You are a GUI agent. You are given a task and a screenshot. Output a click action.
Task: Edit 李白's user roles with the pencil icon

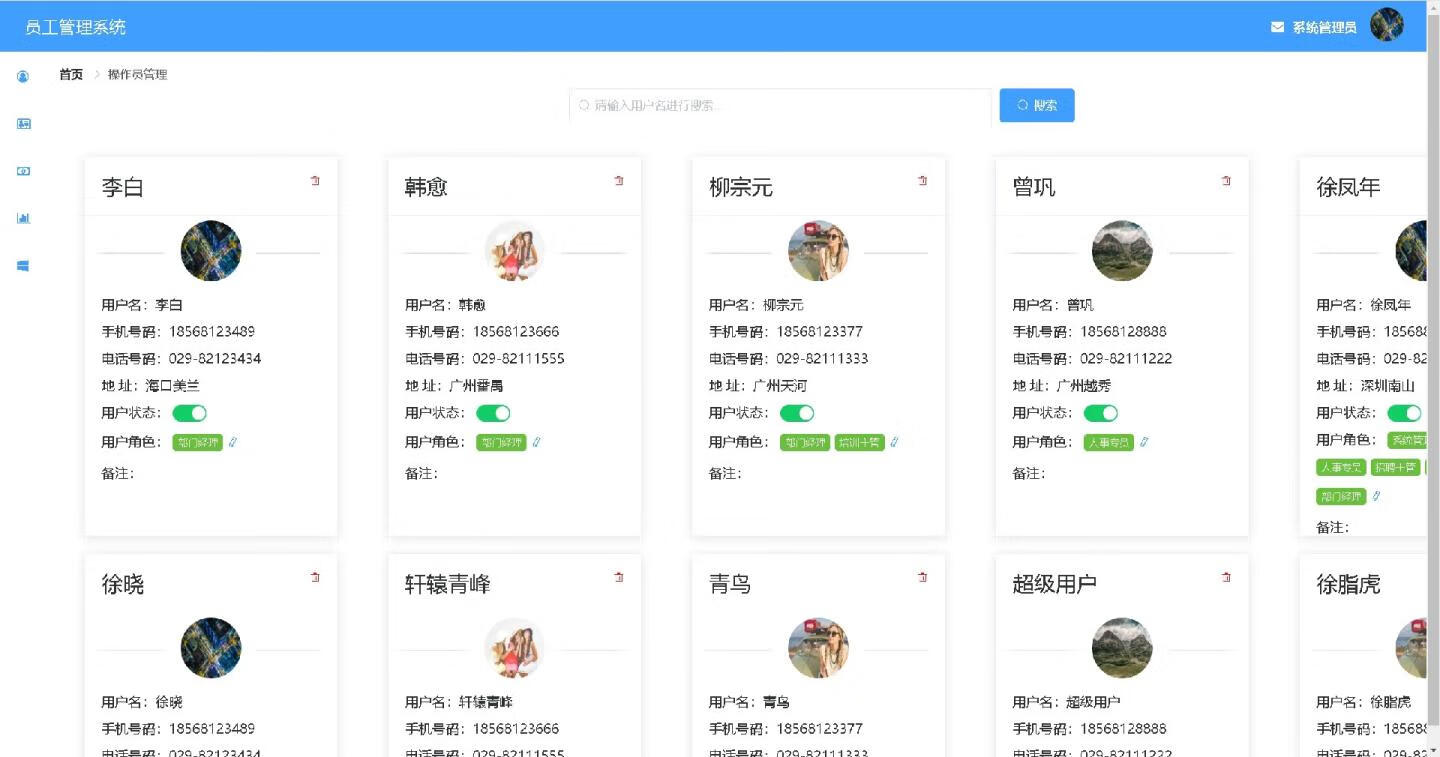coord(233,442)
